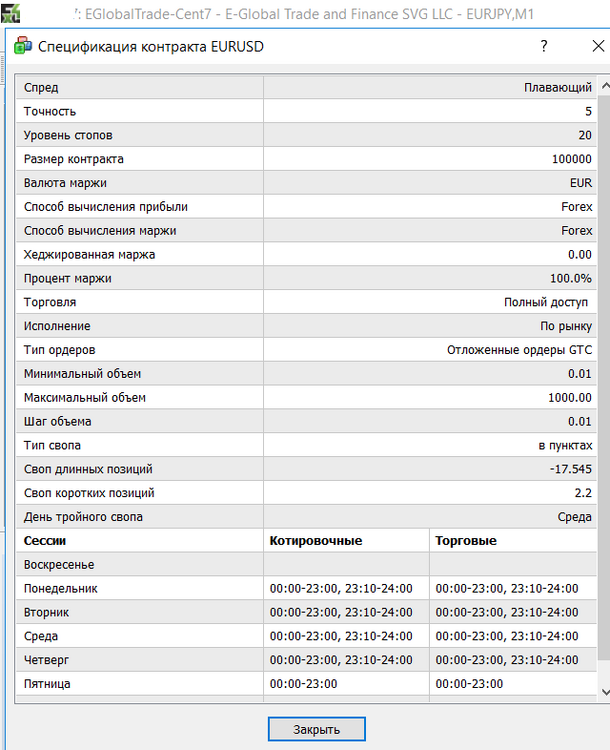Select the Точность row label

pos(50,111)
